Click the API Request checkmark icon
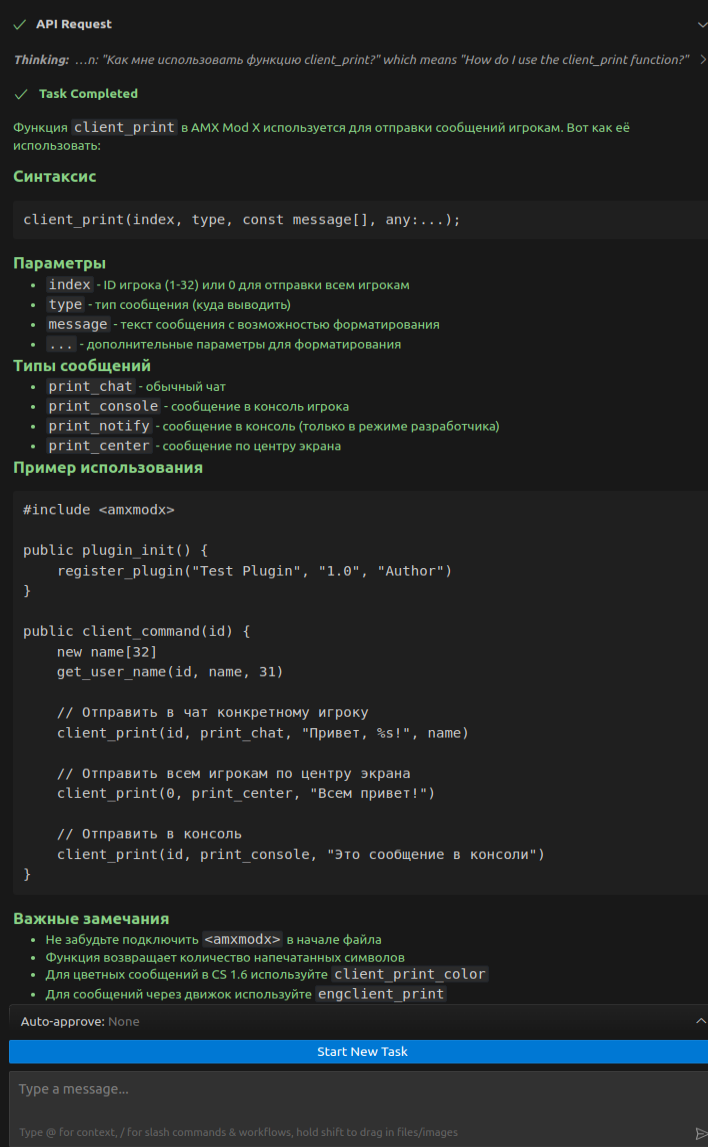Viewport: 708px width, 1147px height. [20, 24]
